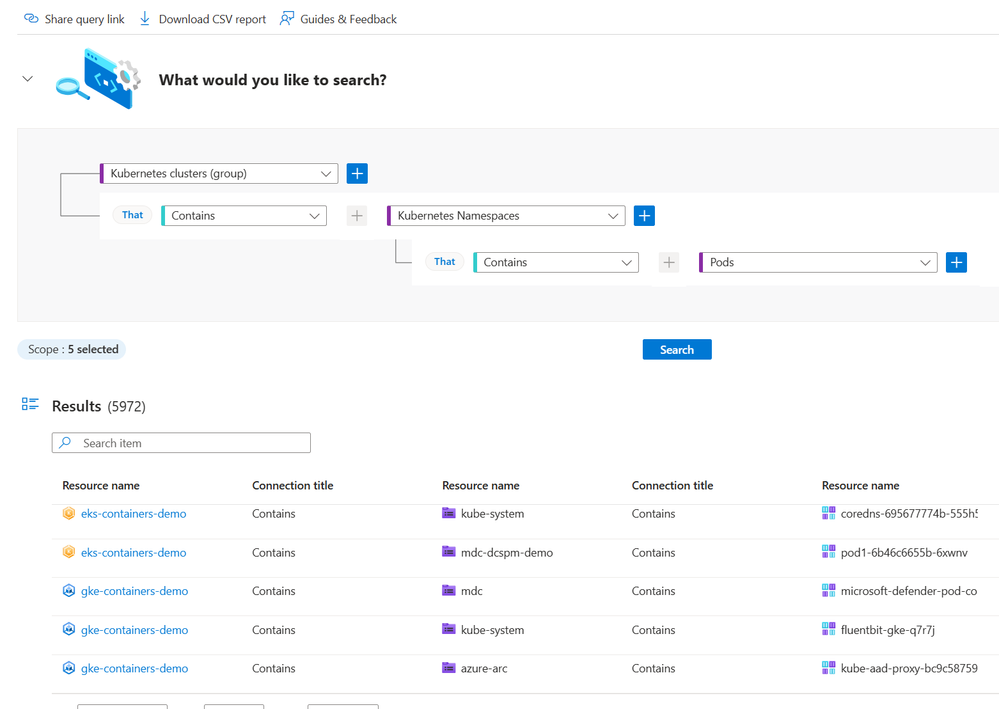This screenshot has width=999, height=709.
Task: Click pod icon beside kube-aad-proxy pod
Action: (828, 668)
